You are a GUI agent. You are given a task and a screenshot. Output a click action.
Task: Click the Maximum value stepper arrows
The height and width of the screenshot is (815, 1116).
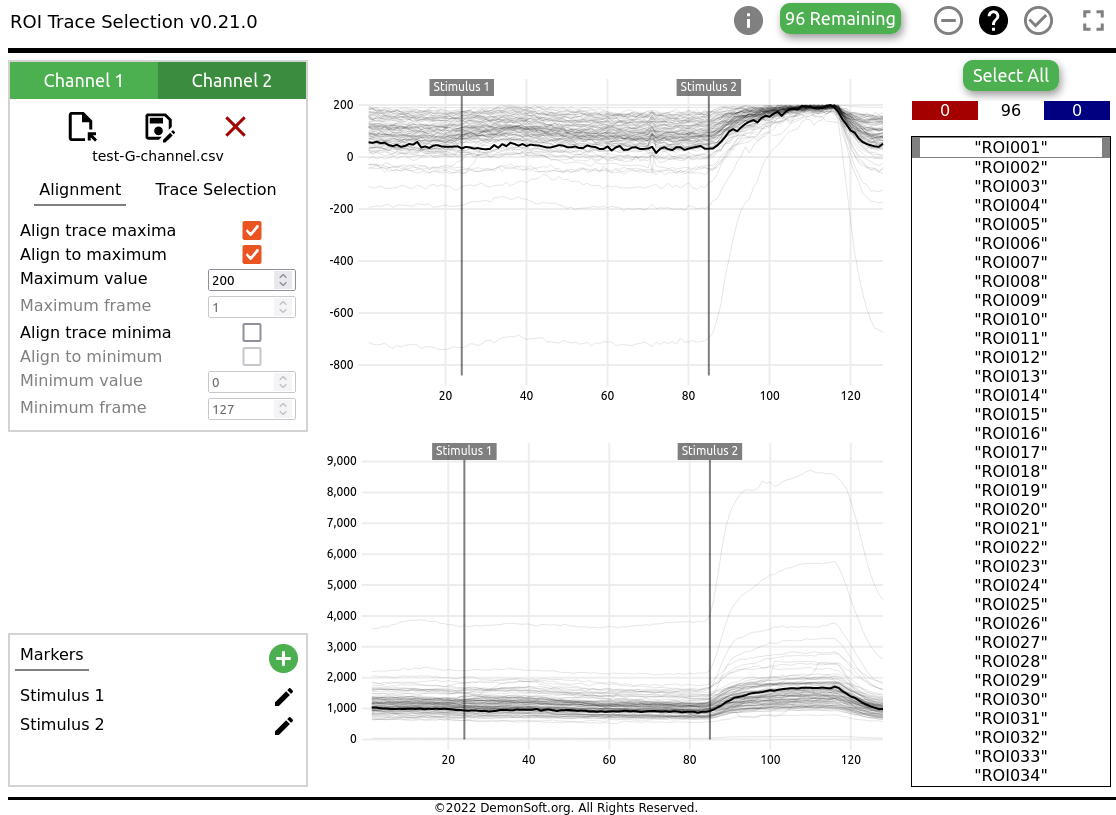point(283,280)
